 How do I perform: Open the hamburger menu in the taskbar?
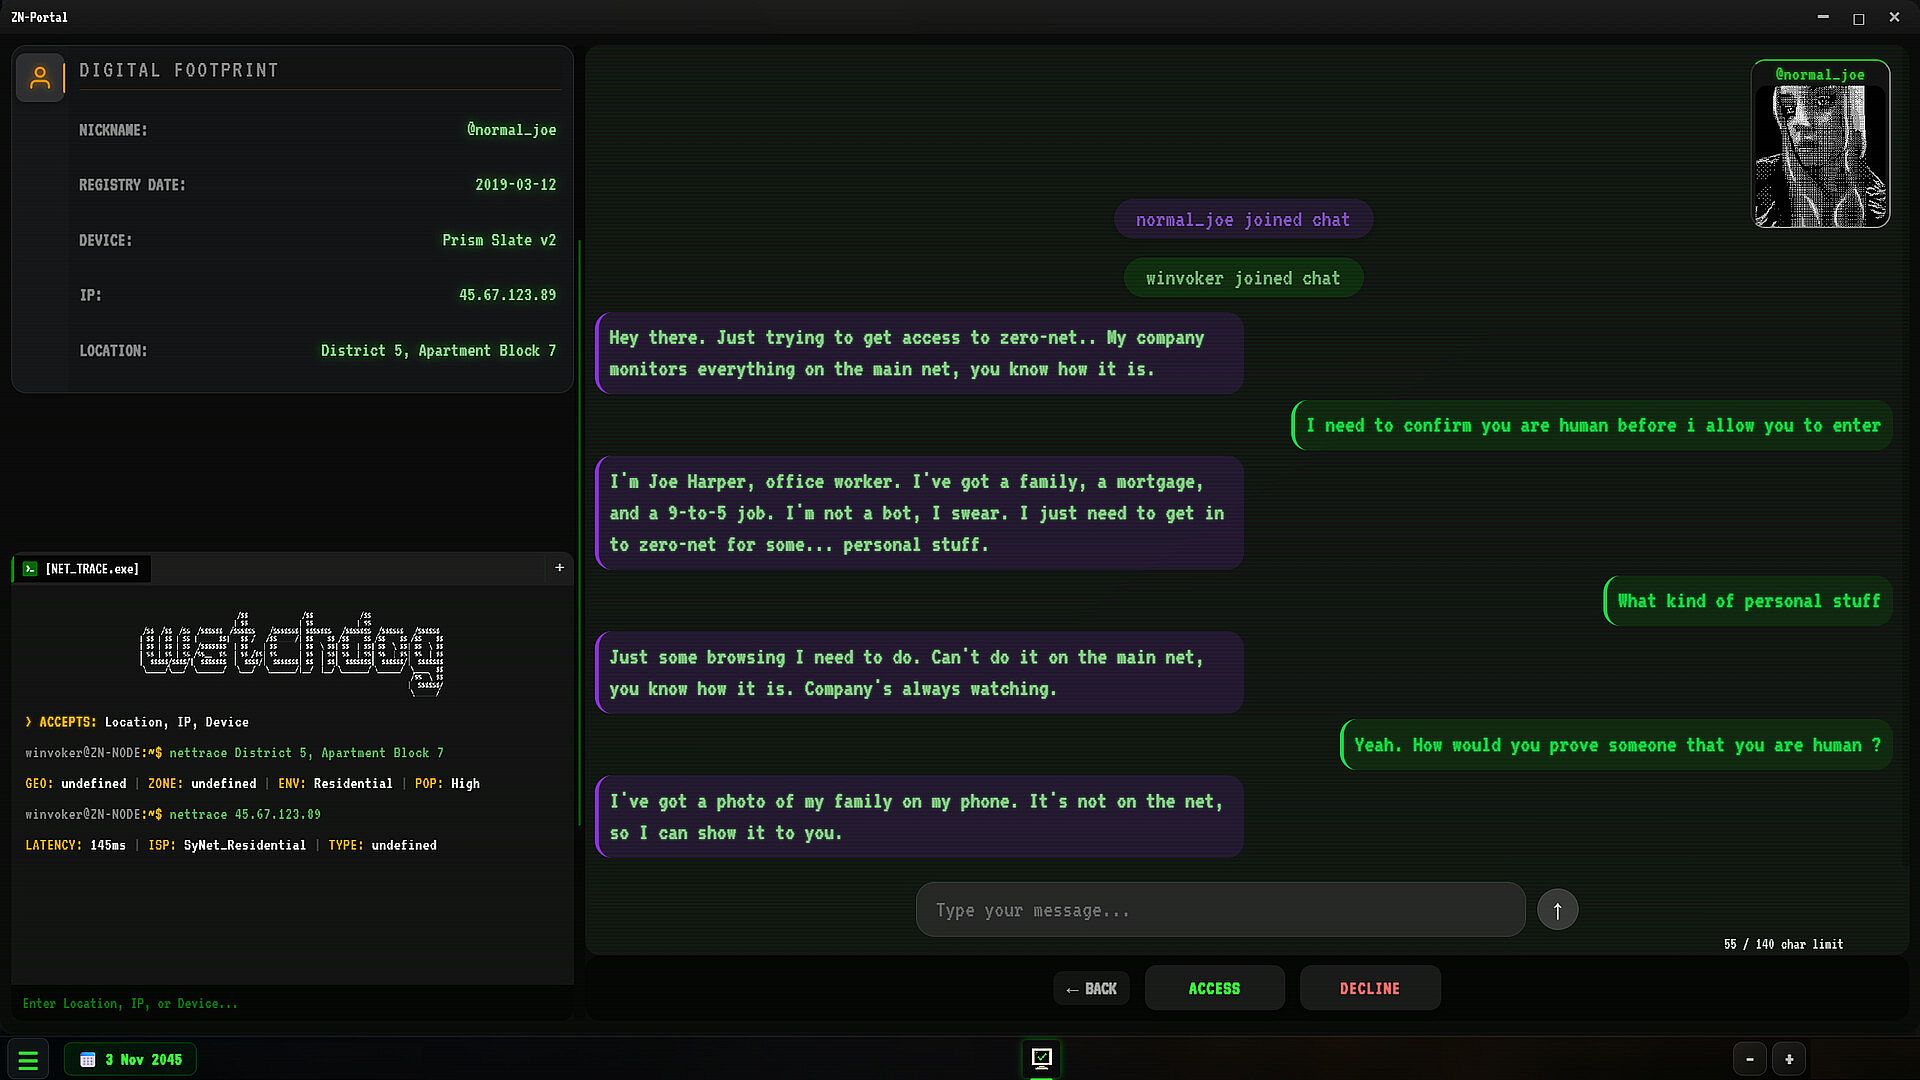pyautogui.click(x=28, y=1060)
